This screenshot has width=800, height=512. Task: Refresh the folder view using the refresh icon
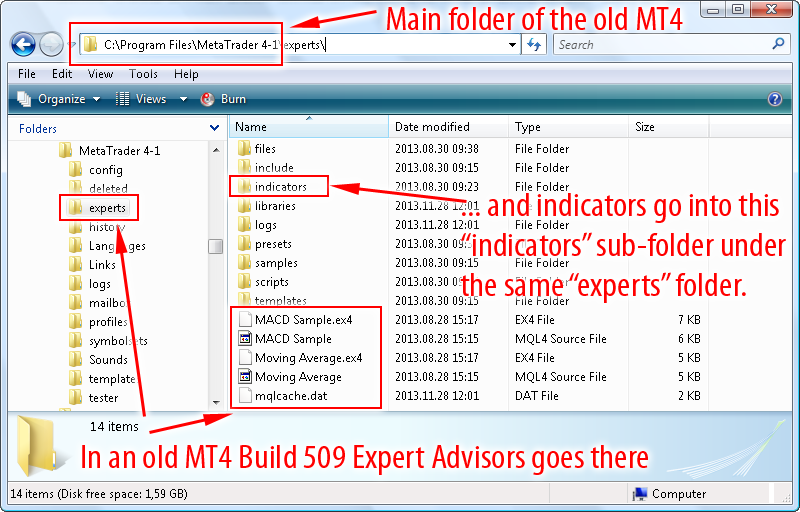coord(534,45)
